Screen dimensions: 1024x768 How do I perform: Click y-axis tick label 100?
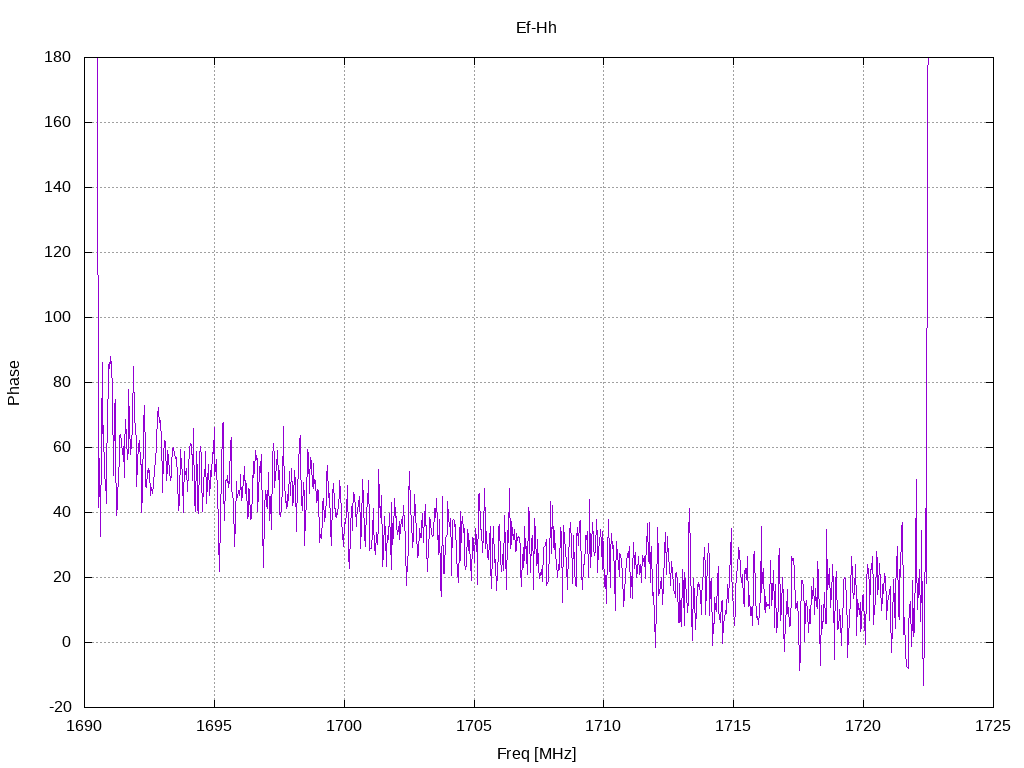coord(57,317)
